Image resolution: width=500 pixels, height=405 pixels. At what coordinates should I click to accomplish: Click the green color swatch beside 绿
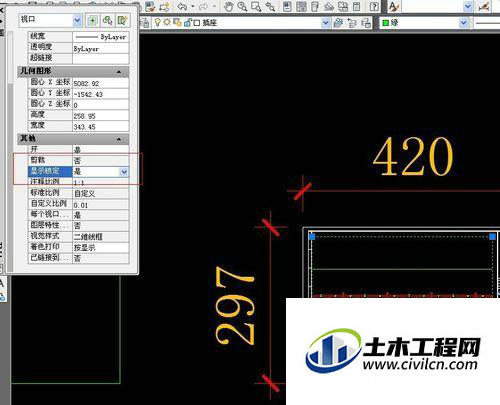pyautogui.click(x=386, y=23)
